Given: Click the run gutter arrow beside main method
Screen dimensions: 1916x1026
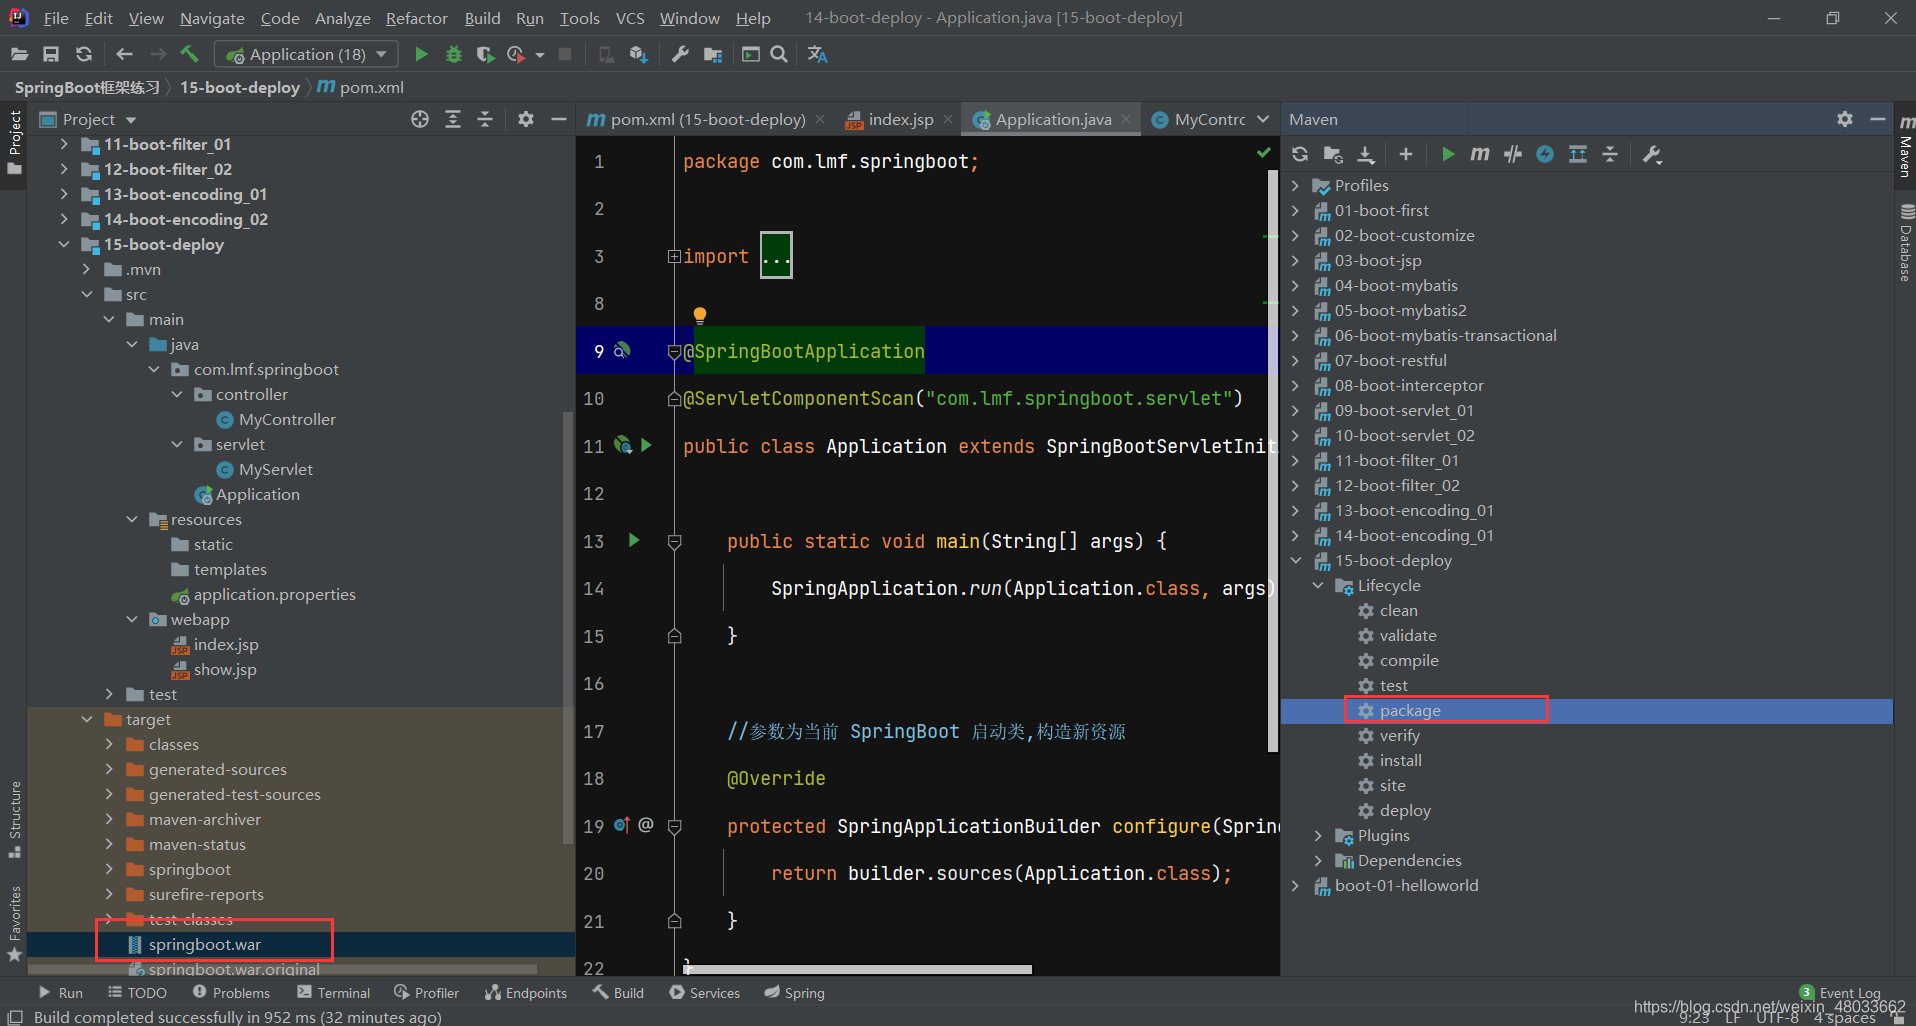Looking at the screenshot, I should pos(634,540).
